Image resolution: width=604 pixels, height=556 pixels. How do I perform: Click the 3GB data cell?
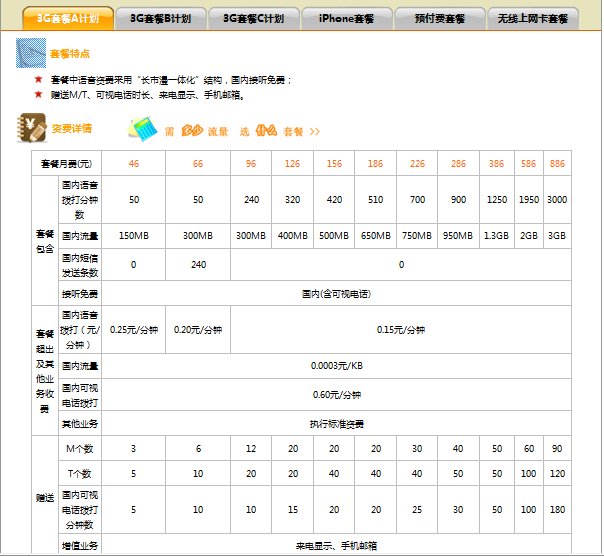tap(557, 235)
